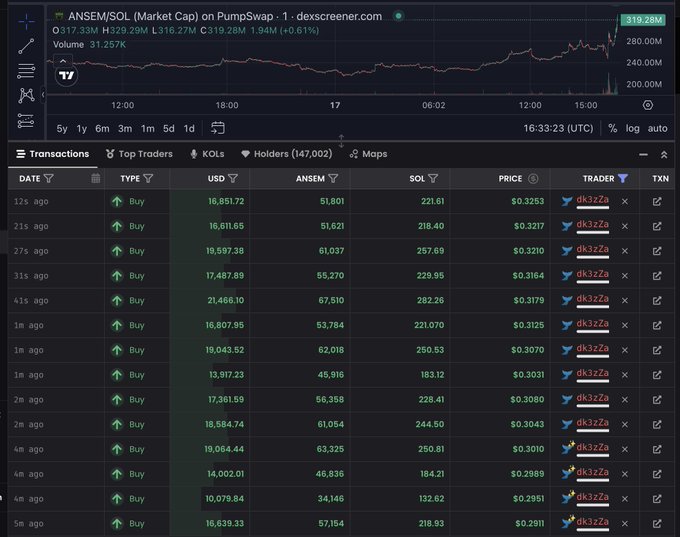Screen dimensions: 680x537
Task: Toggle log scale on chart
Action: (x=632, y=128)
